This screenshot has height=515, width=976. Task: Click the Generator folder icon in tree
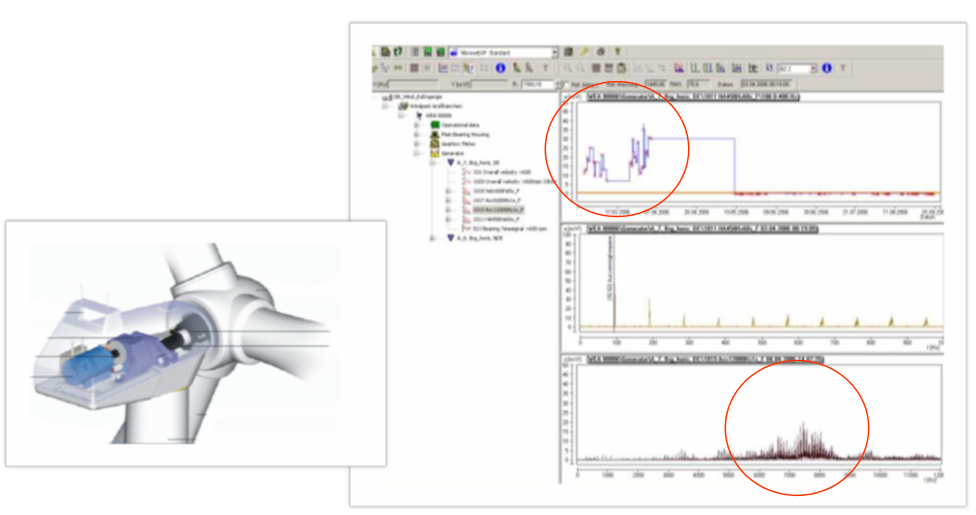click(x=435, y=153)
